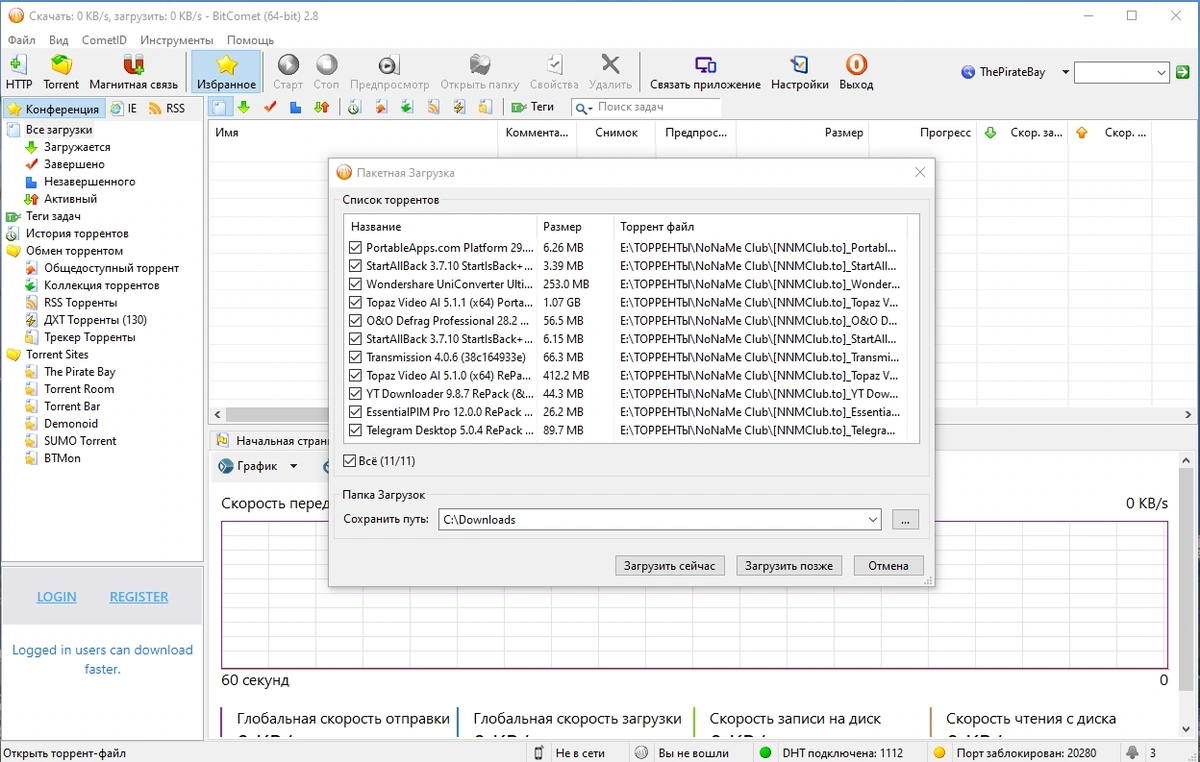Sort task list by Прогресс column
The height and width of the screenshot is (762, 1200).
[x=924, y=133]
